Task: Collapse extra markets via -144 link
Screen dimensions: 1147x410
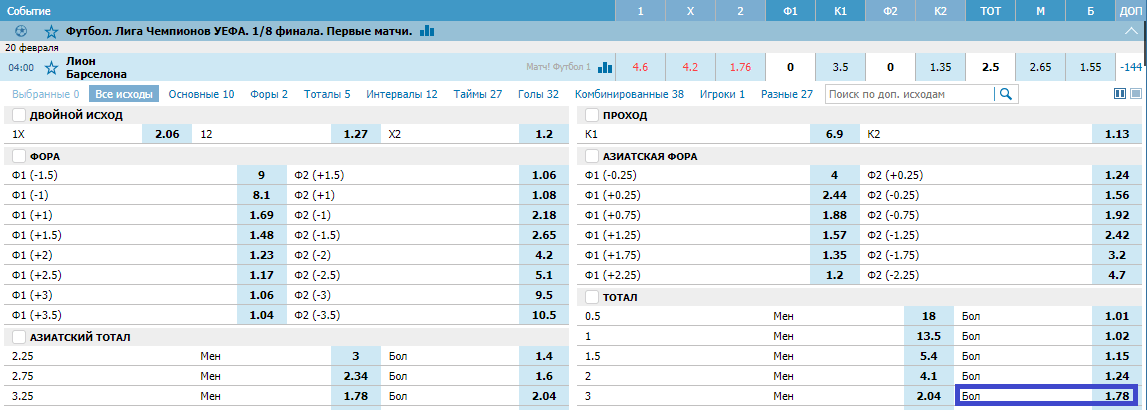Action: coord(1131,67)
